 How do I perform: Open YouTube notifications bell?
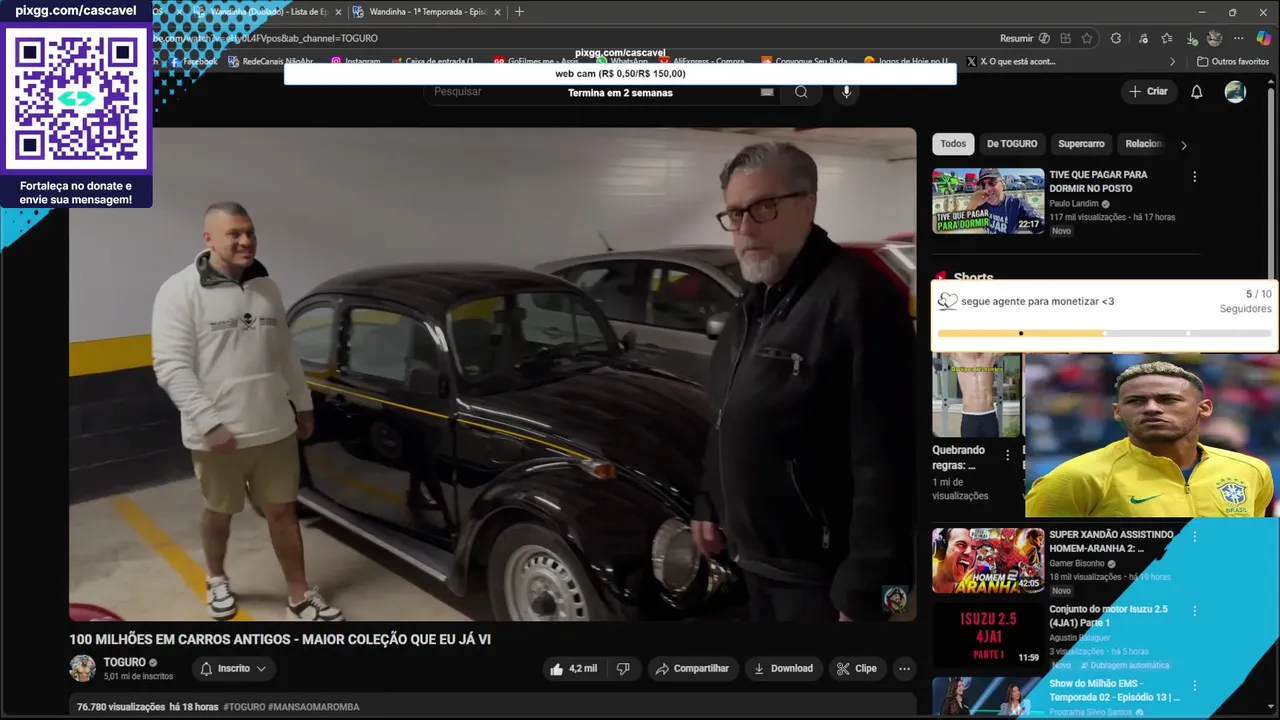pos(1196,92)
